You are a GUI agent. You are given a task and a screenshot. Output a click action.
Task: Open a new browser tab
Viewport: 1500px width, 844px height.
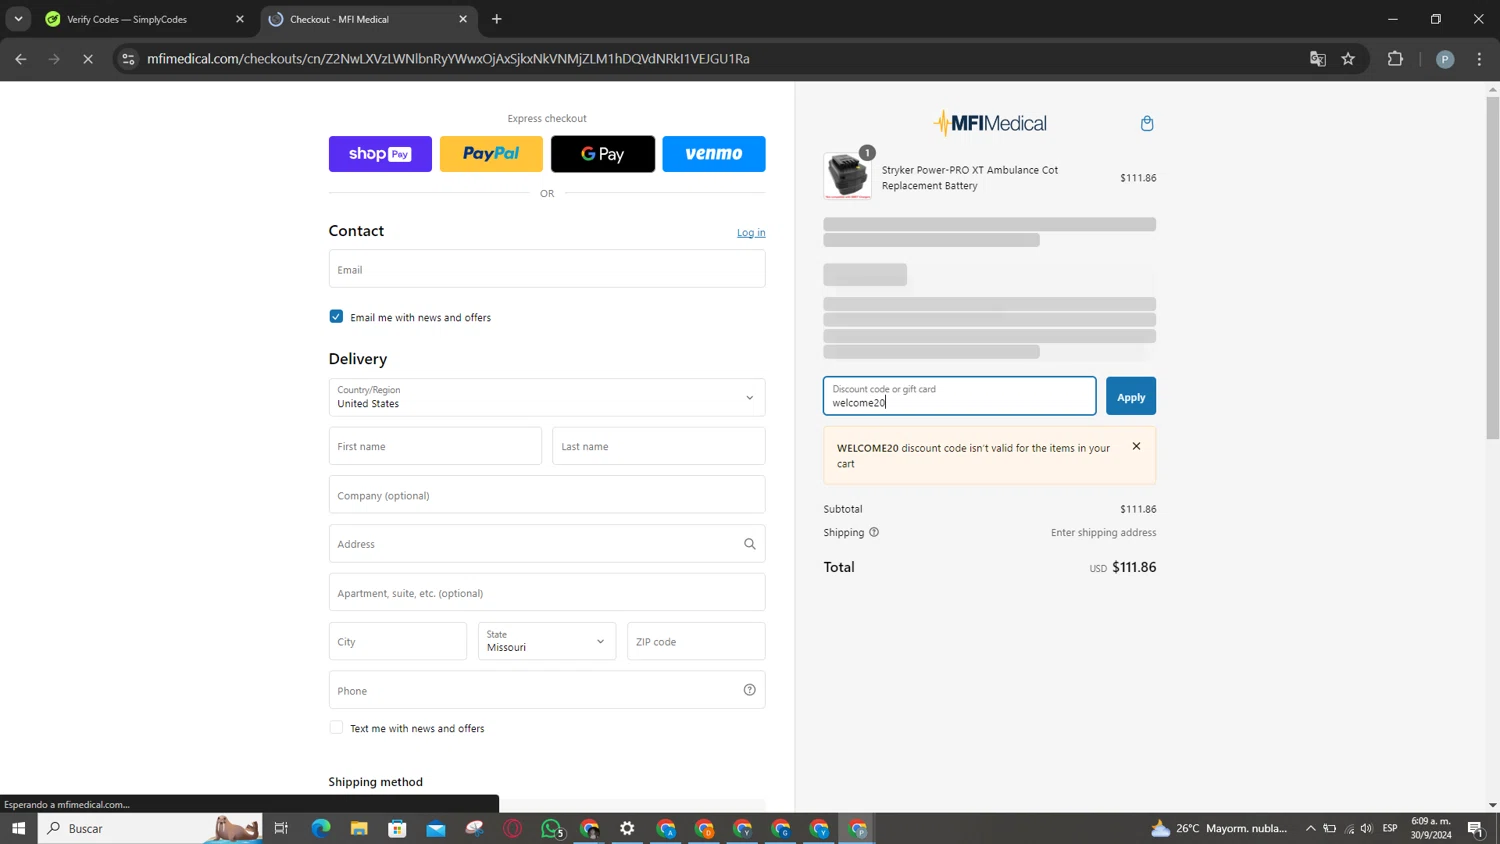(x=496, y=19)
